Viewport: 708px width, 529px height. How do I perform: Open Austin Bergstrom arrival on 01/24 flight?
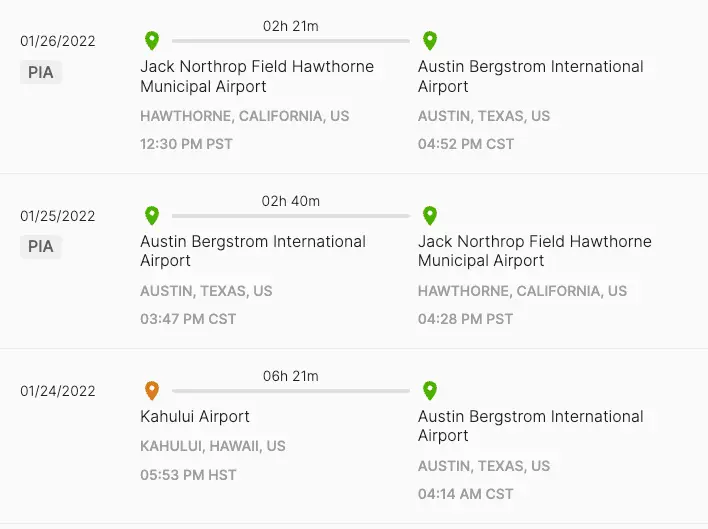(x=530, y=426)
